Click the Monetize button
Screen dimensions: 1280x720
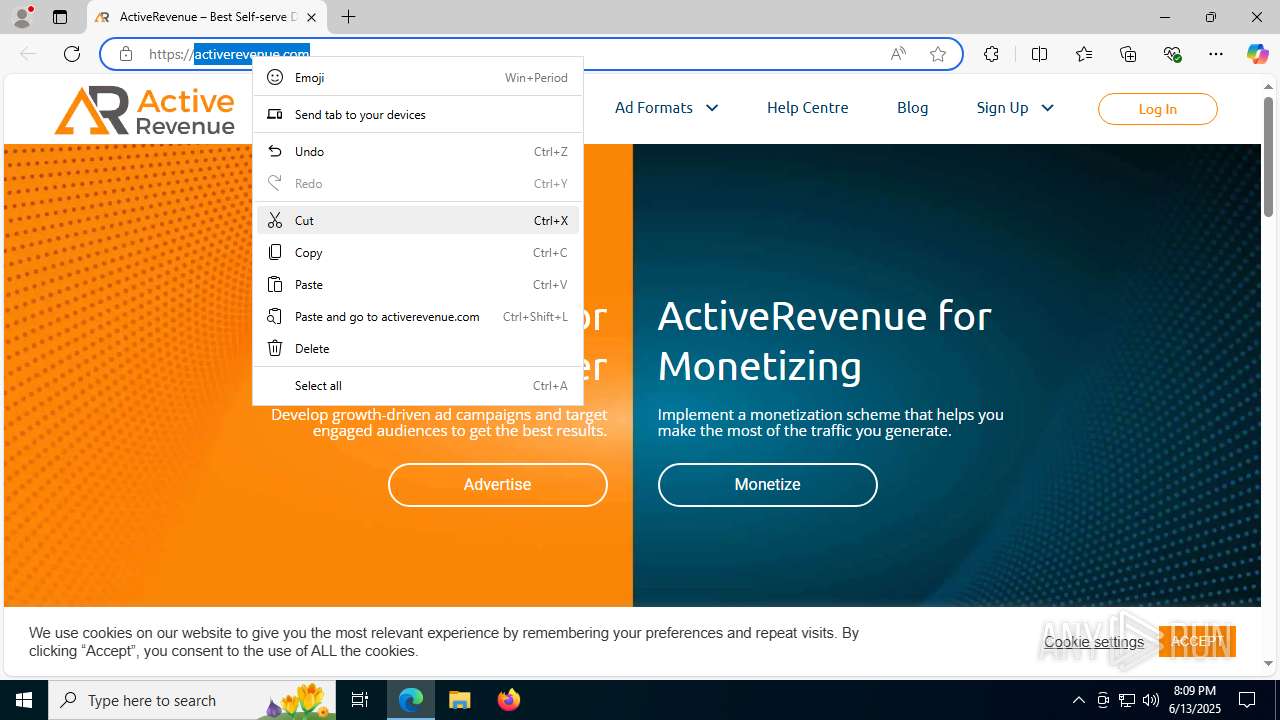[767, 485]
